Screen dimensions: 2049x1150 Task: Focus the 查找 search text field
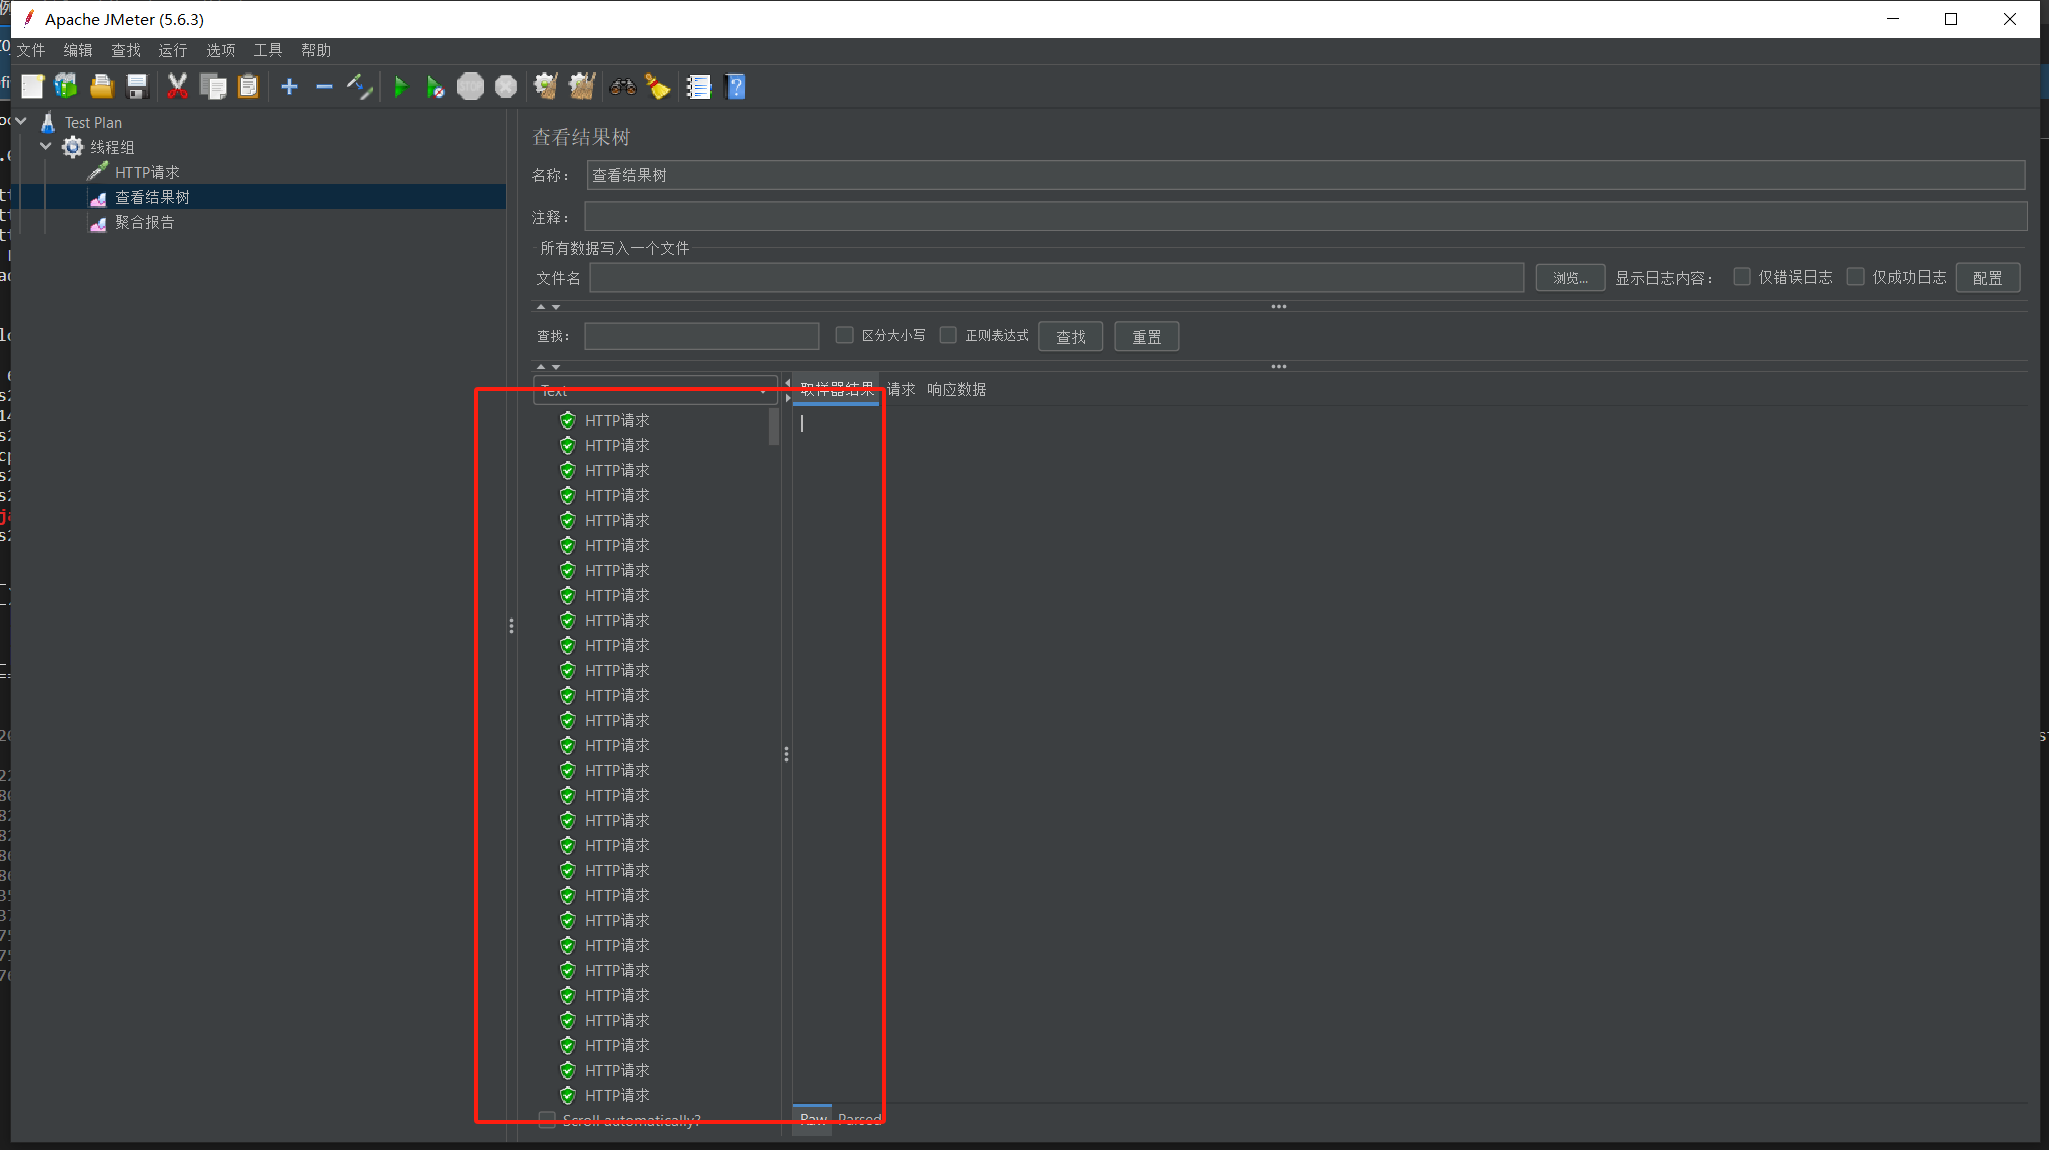point(701,336)
